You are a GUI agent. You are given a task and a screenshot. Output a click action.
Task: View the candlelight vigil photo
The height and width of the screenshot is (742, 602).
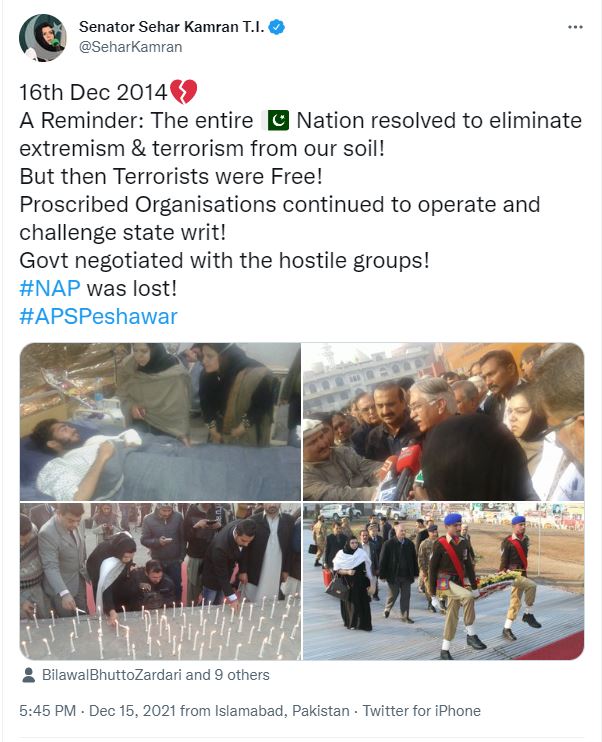pyautogui.click(x=160, y=581)
